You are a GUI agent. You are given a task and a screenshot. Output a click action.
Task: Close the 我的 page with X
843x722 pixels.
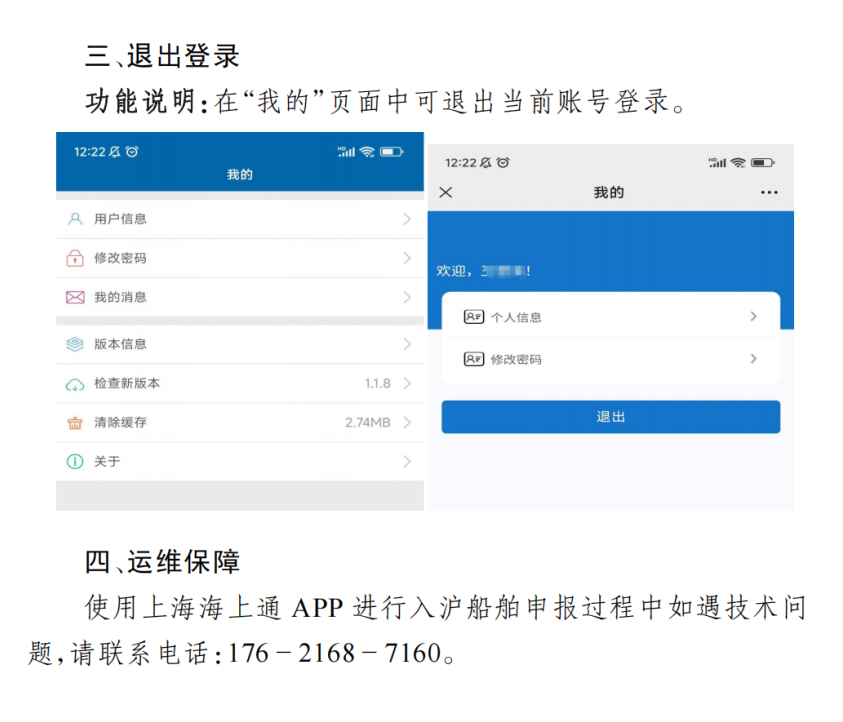[446, 192]
